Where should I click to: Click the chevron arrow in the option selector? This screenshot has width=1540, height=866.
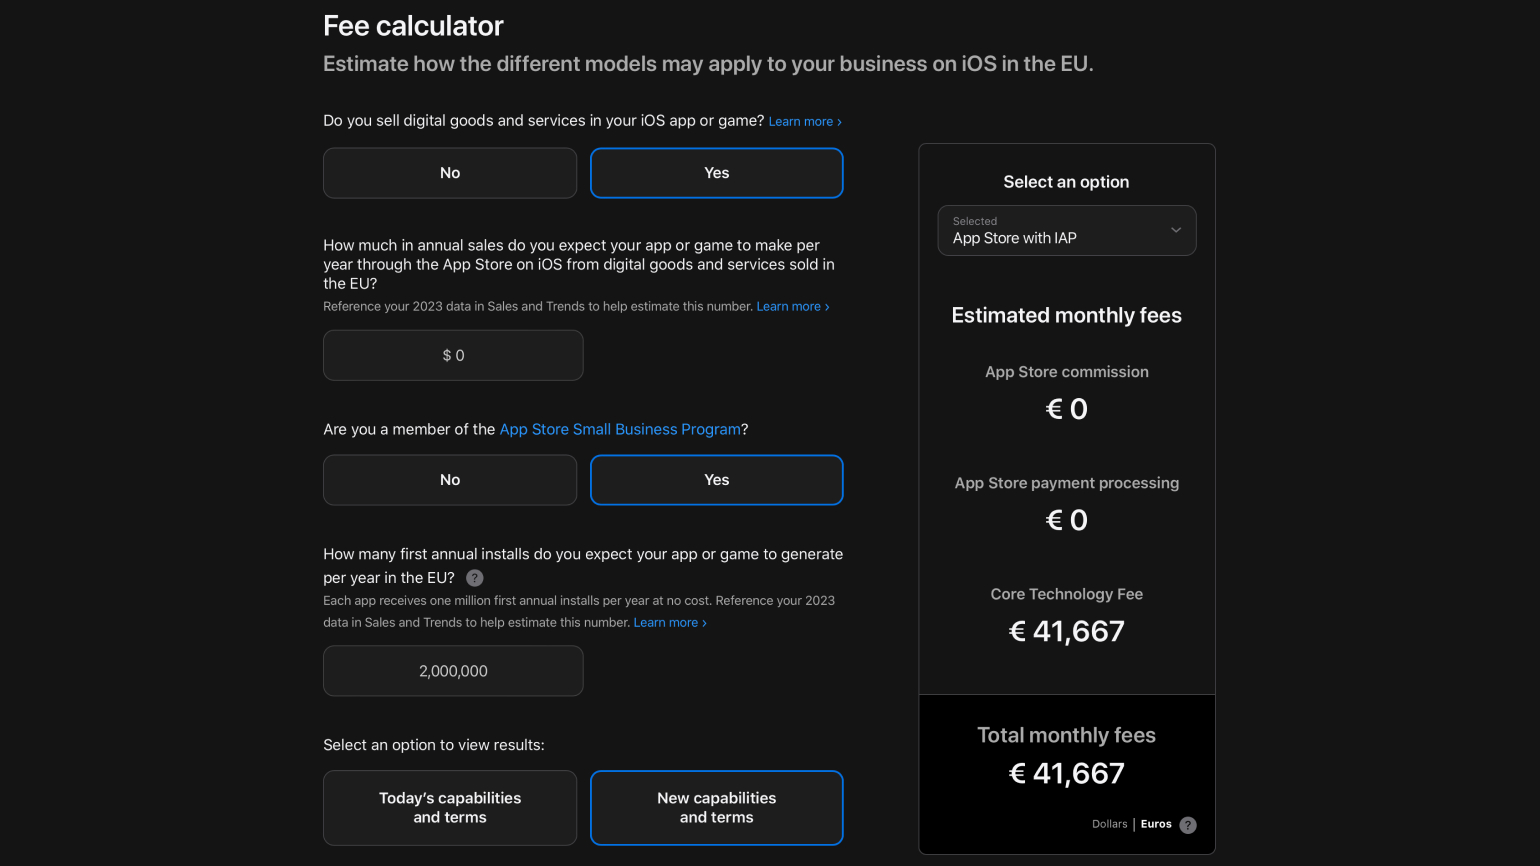(1176, 230)
